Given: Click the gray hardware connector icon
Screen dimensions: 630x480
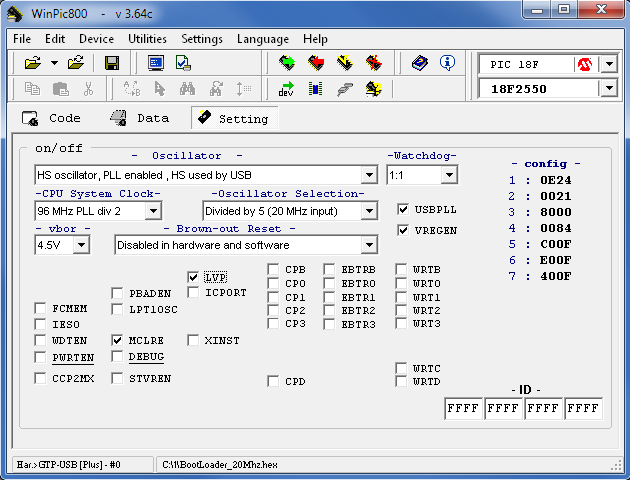Looking at the screenshot, I should pyautogui.click(x=345, y=89).
